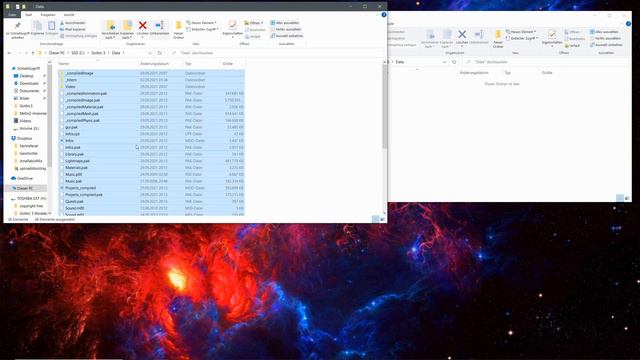Viewport: 640px width, 360px height.
Task: Click Neuer Ordner in right background window
Action: click(x=498, y=38)
